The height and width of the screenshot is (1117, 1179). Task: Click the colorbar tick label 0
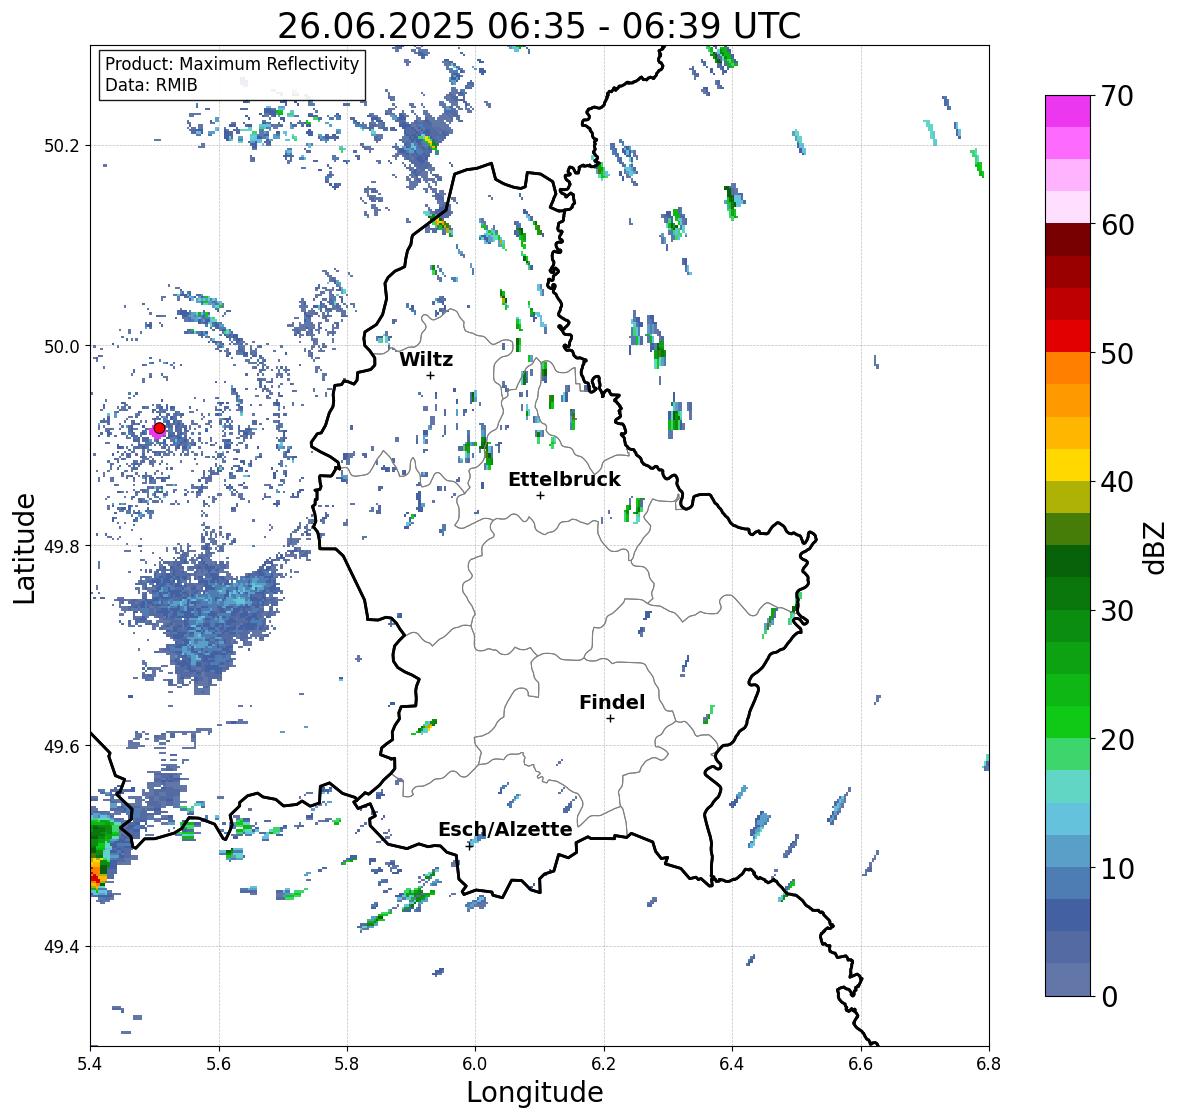pos(1110,997)
